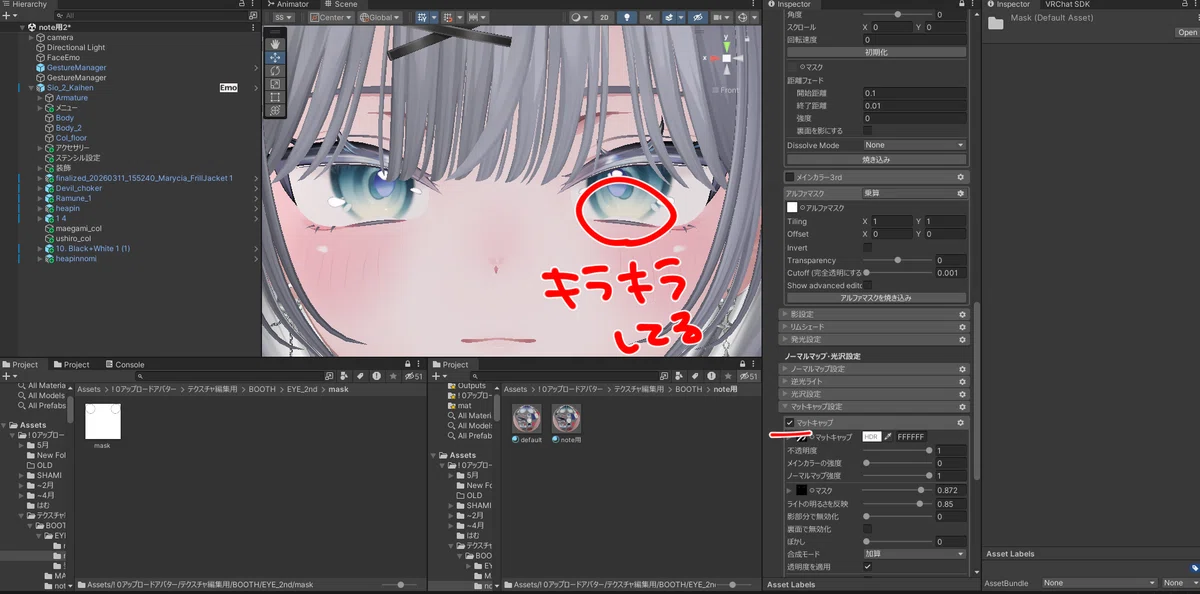Select the Rotate tool in Scene toolbar
Screen dimensions: 1200x594
click(275, 70)
